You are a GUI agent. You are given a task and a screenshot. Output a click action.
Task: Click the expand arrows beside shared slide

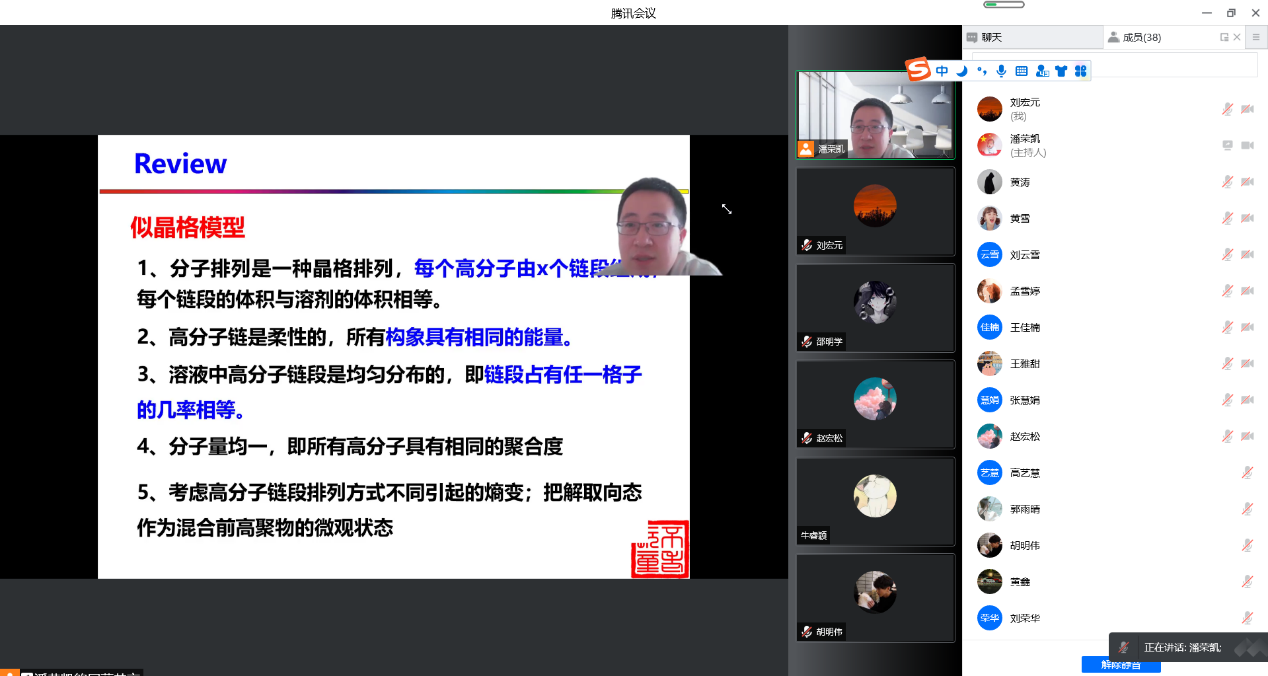coord(727,209)
